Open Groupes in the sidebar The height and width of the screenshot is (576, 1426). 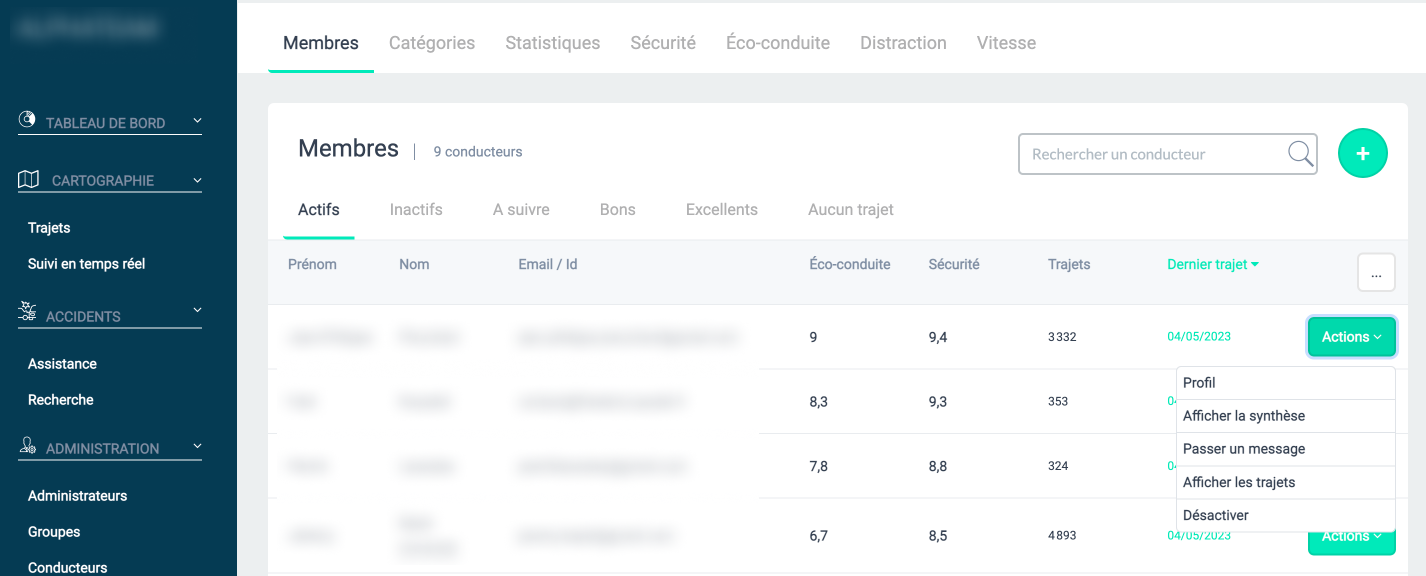[x=54, y=532]
